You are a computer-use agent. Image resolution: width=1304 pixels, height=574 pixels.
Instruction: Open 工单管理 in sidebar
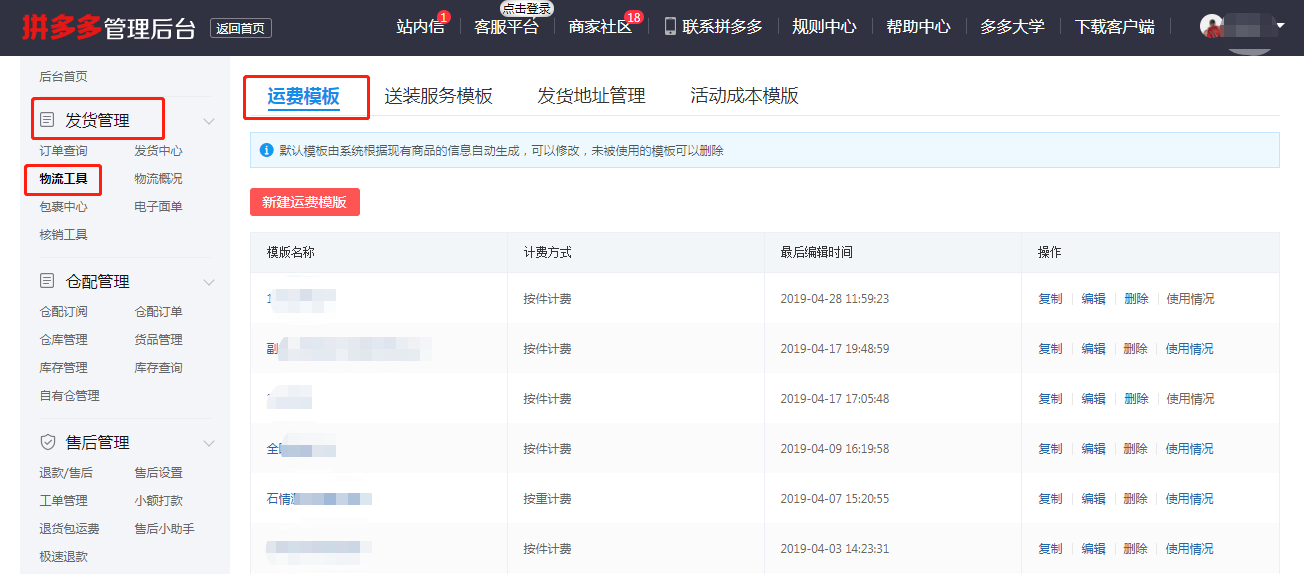pyautogui.click(x=63, y=501)
